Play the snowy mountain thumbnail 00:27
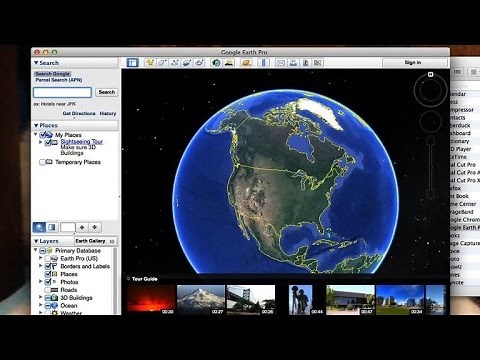 click(201, 300)
